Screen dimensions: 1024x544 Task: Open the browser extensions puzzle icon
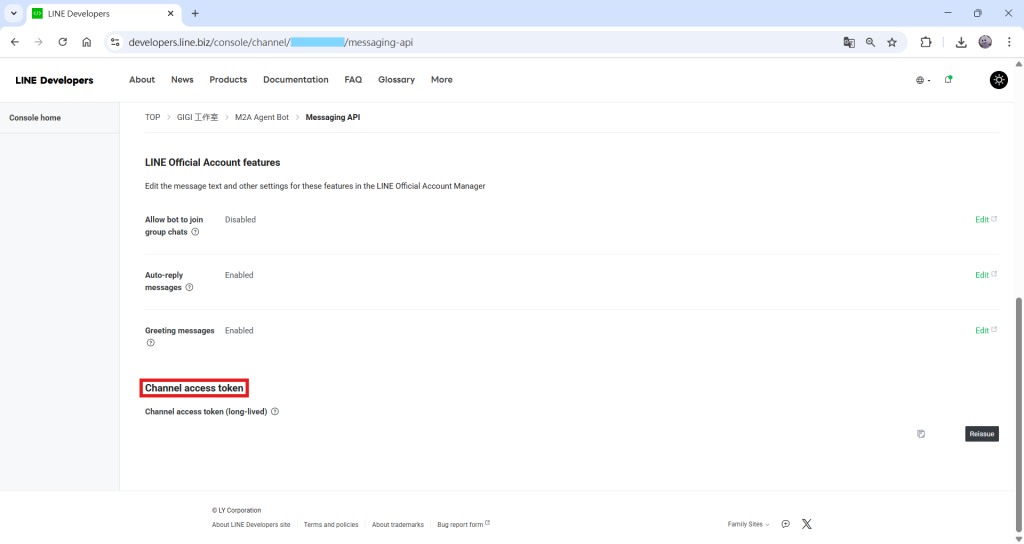(926, 42)
